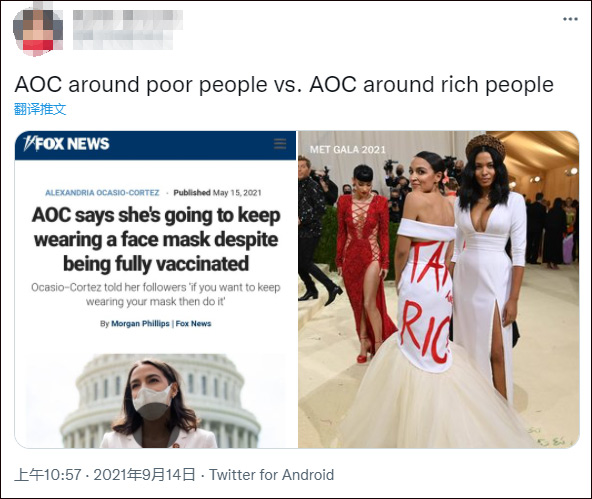Viewport: 592px width, 499px height.
Task: Click the Published May 15, 2021 date
Action: tap(217, 193)
